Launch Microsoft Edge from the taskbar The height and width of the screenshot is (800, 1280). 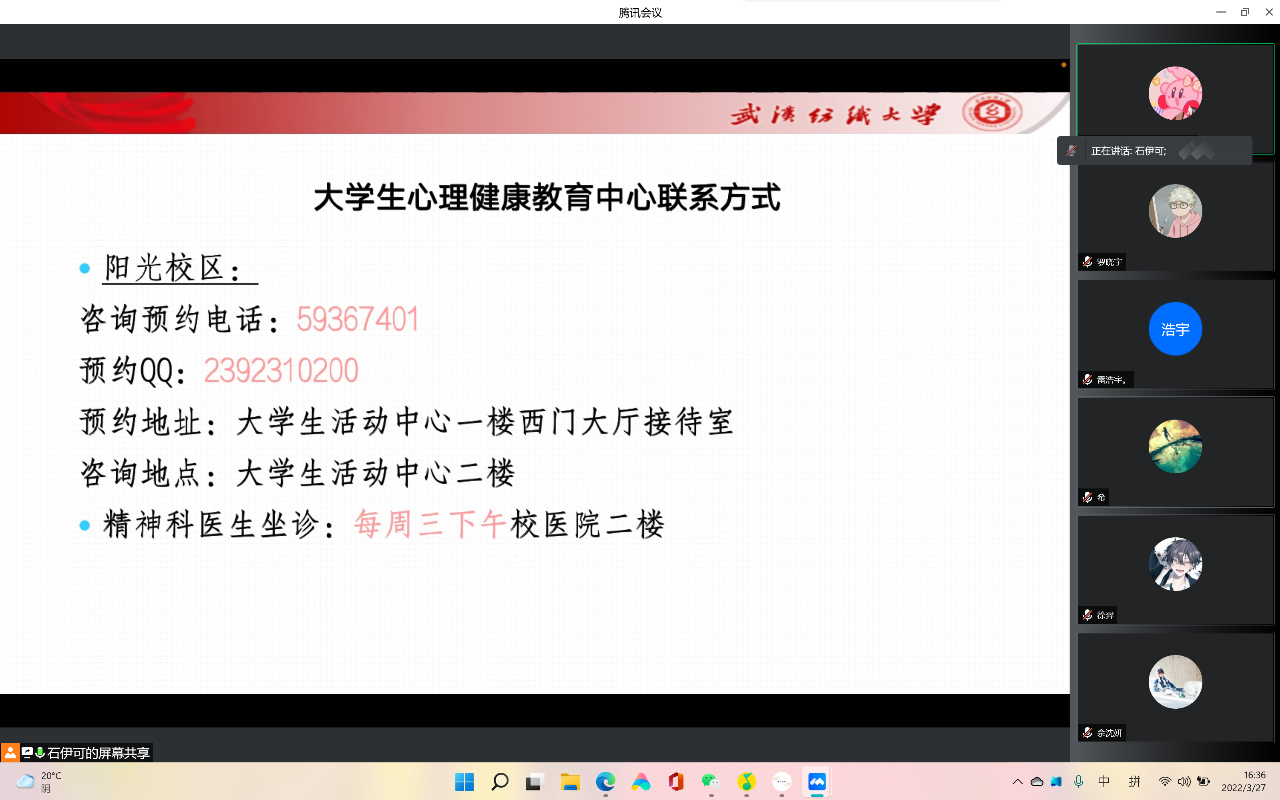click(x=605, y=782)
